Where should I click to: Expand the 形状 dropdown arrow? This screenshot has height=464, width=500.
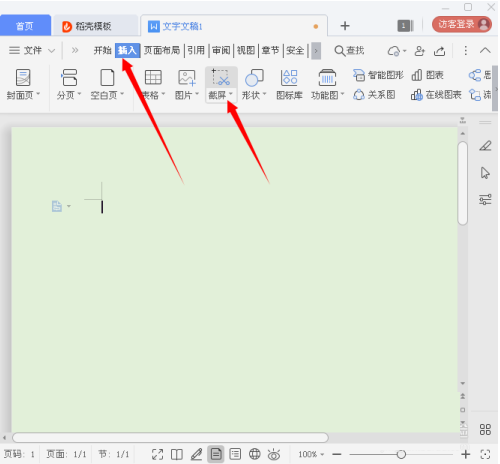pos(264,94)
